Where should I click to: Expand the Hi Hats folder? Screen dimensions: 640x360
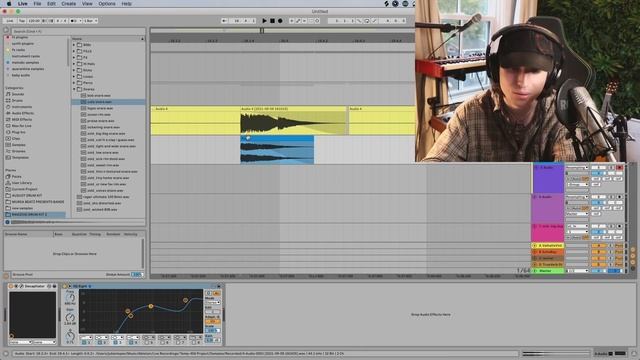coord(74,64)
